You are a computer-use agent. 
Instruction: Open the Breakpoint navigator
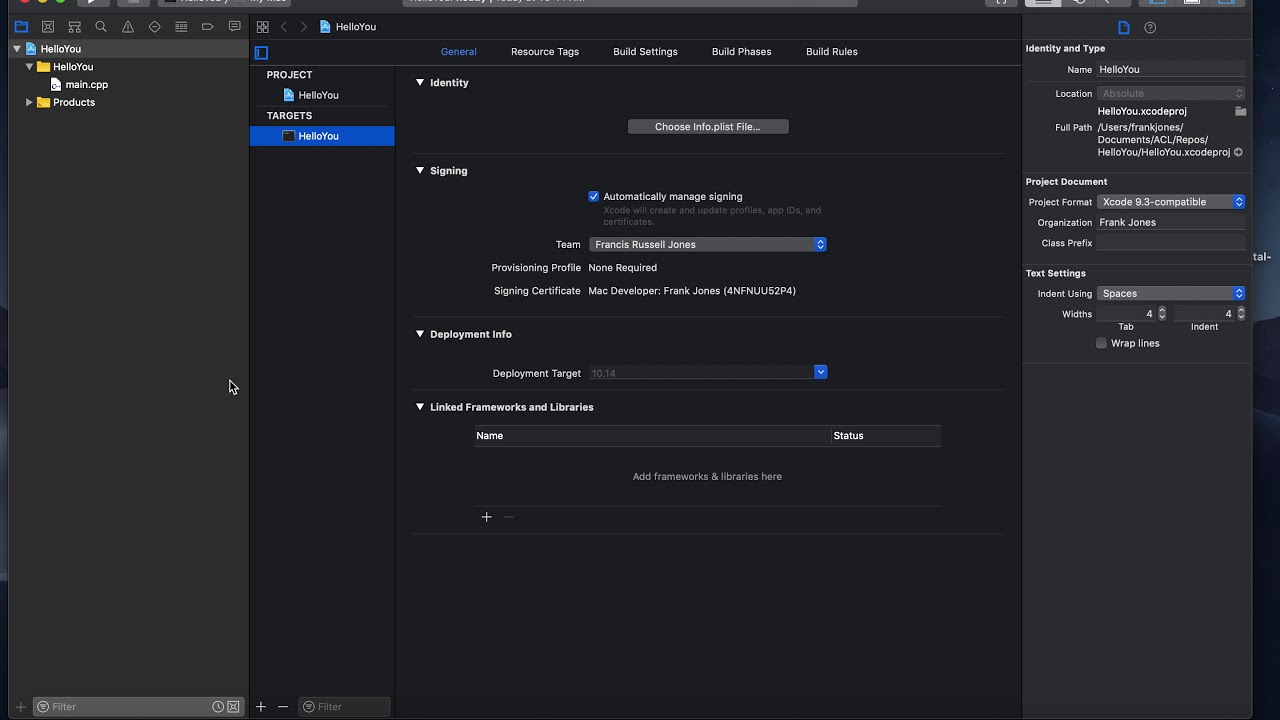(x=208, y=27)
